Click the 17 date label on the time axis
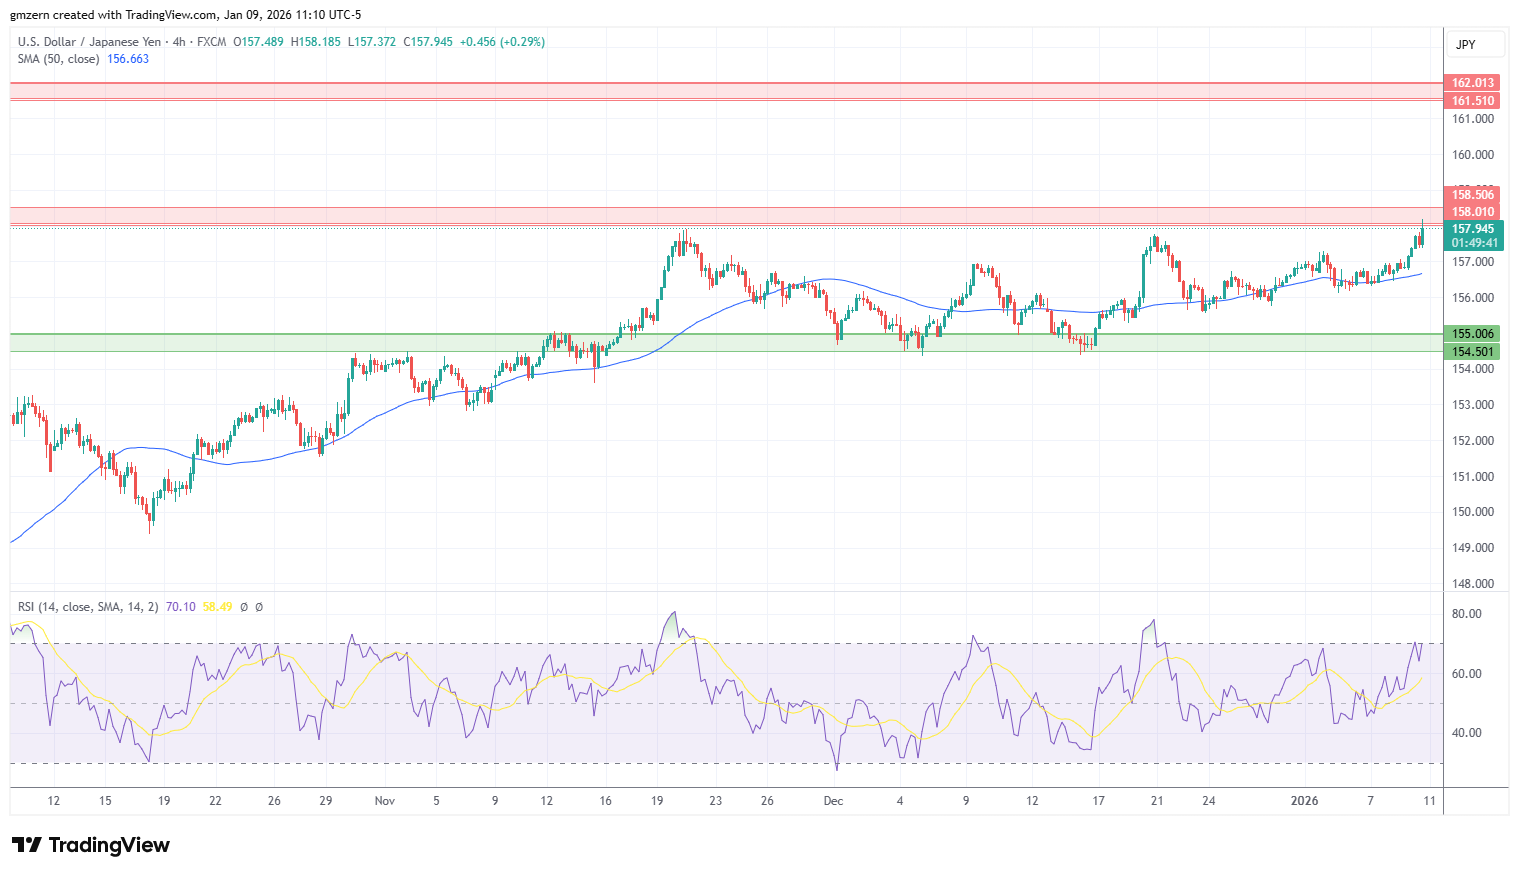Viewport: 1519px width, 875px height. click(1098, 801)
